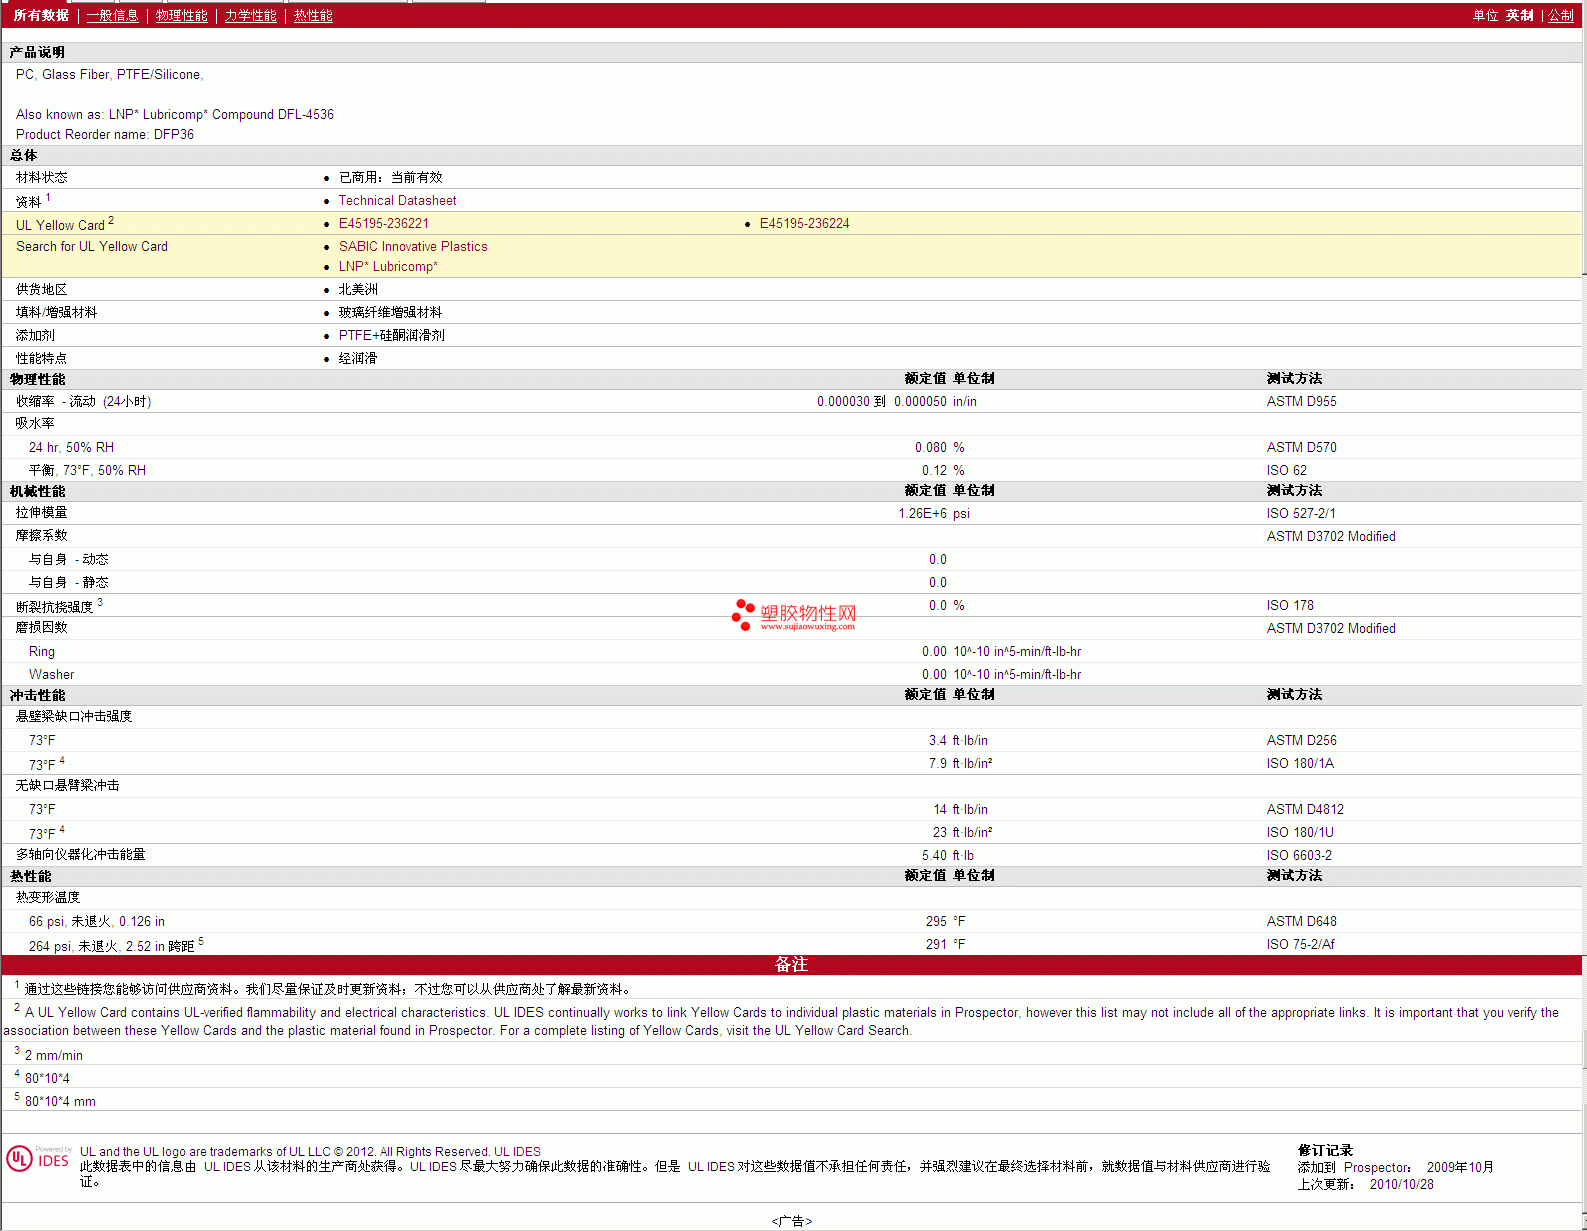
Task: Open the 所有数据 tab
Action: pyautogui.click(x=41, y=16)
